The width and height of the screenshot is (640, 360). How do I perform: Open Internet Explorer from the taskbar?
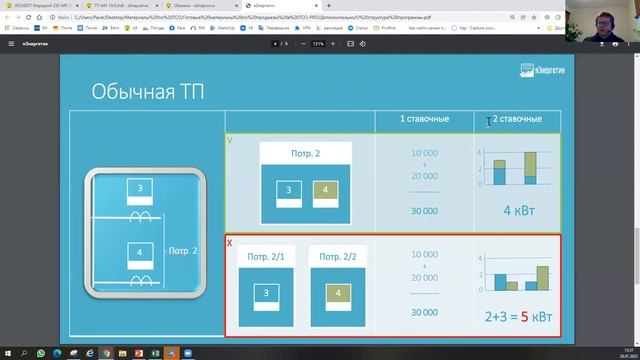click(90, 353)
